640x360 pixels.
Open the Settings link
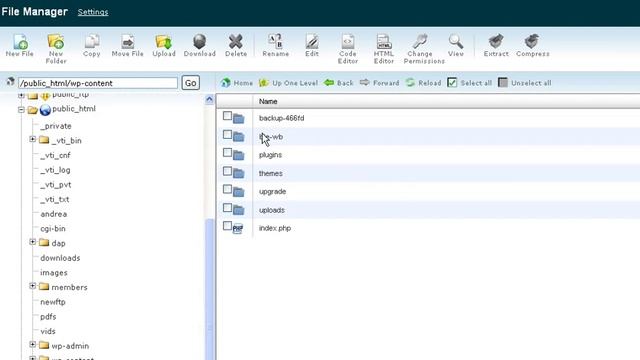(93, 12)
